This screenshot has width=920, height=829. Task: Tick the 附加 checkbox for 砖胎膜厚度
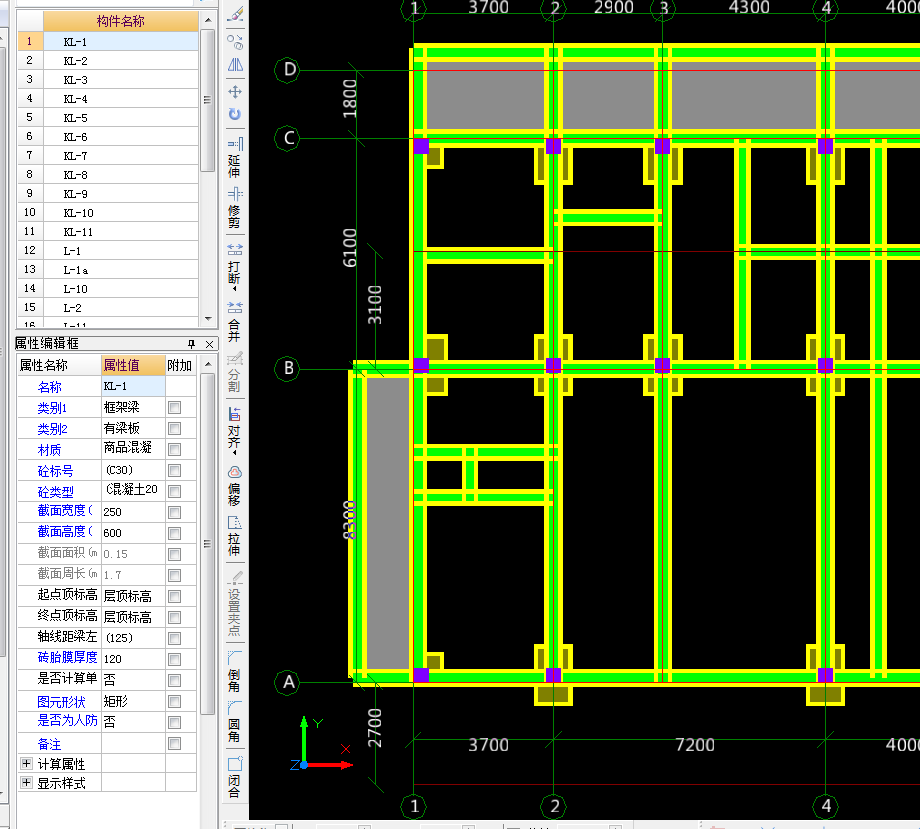tap(174, 659)
